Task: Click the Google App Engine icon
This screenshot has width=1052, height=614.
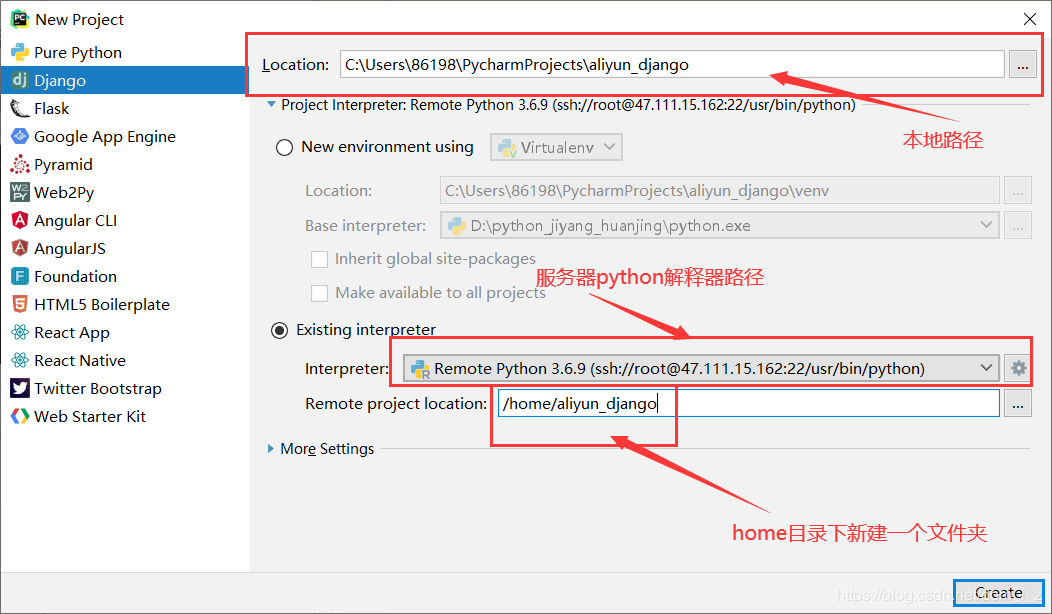Action: [19, 136]
